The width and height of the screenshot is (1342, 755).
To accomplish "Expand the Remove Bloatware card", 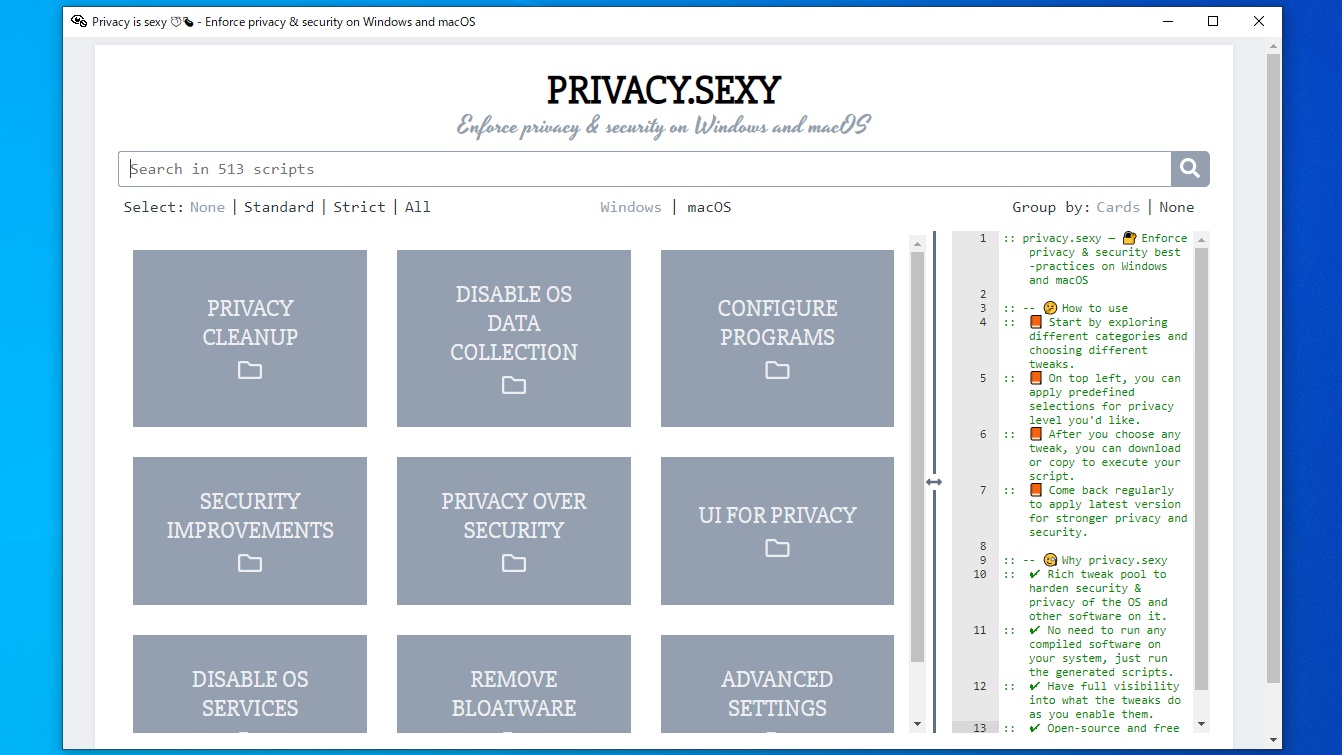I will (x=514, y=684).
